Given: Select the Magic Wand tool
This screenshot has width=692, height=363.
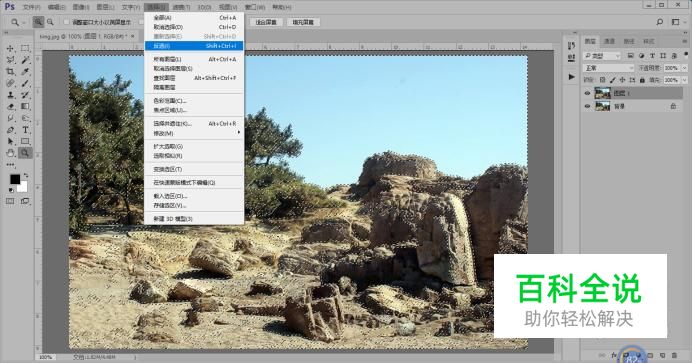Looking at the screenshot, I should tap(25, 60).
